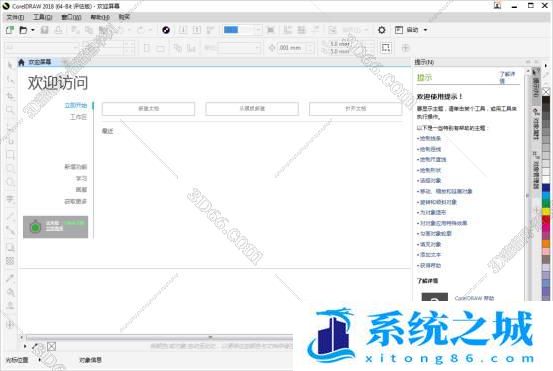553x371 pixels.
Task: Select the Text tool
Action: click(x=10, y=200)
